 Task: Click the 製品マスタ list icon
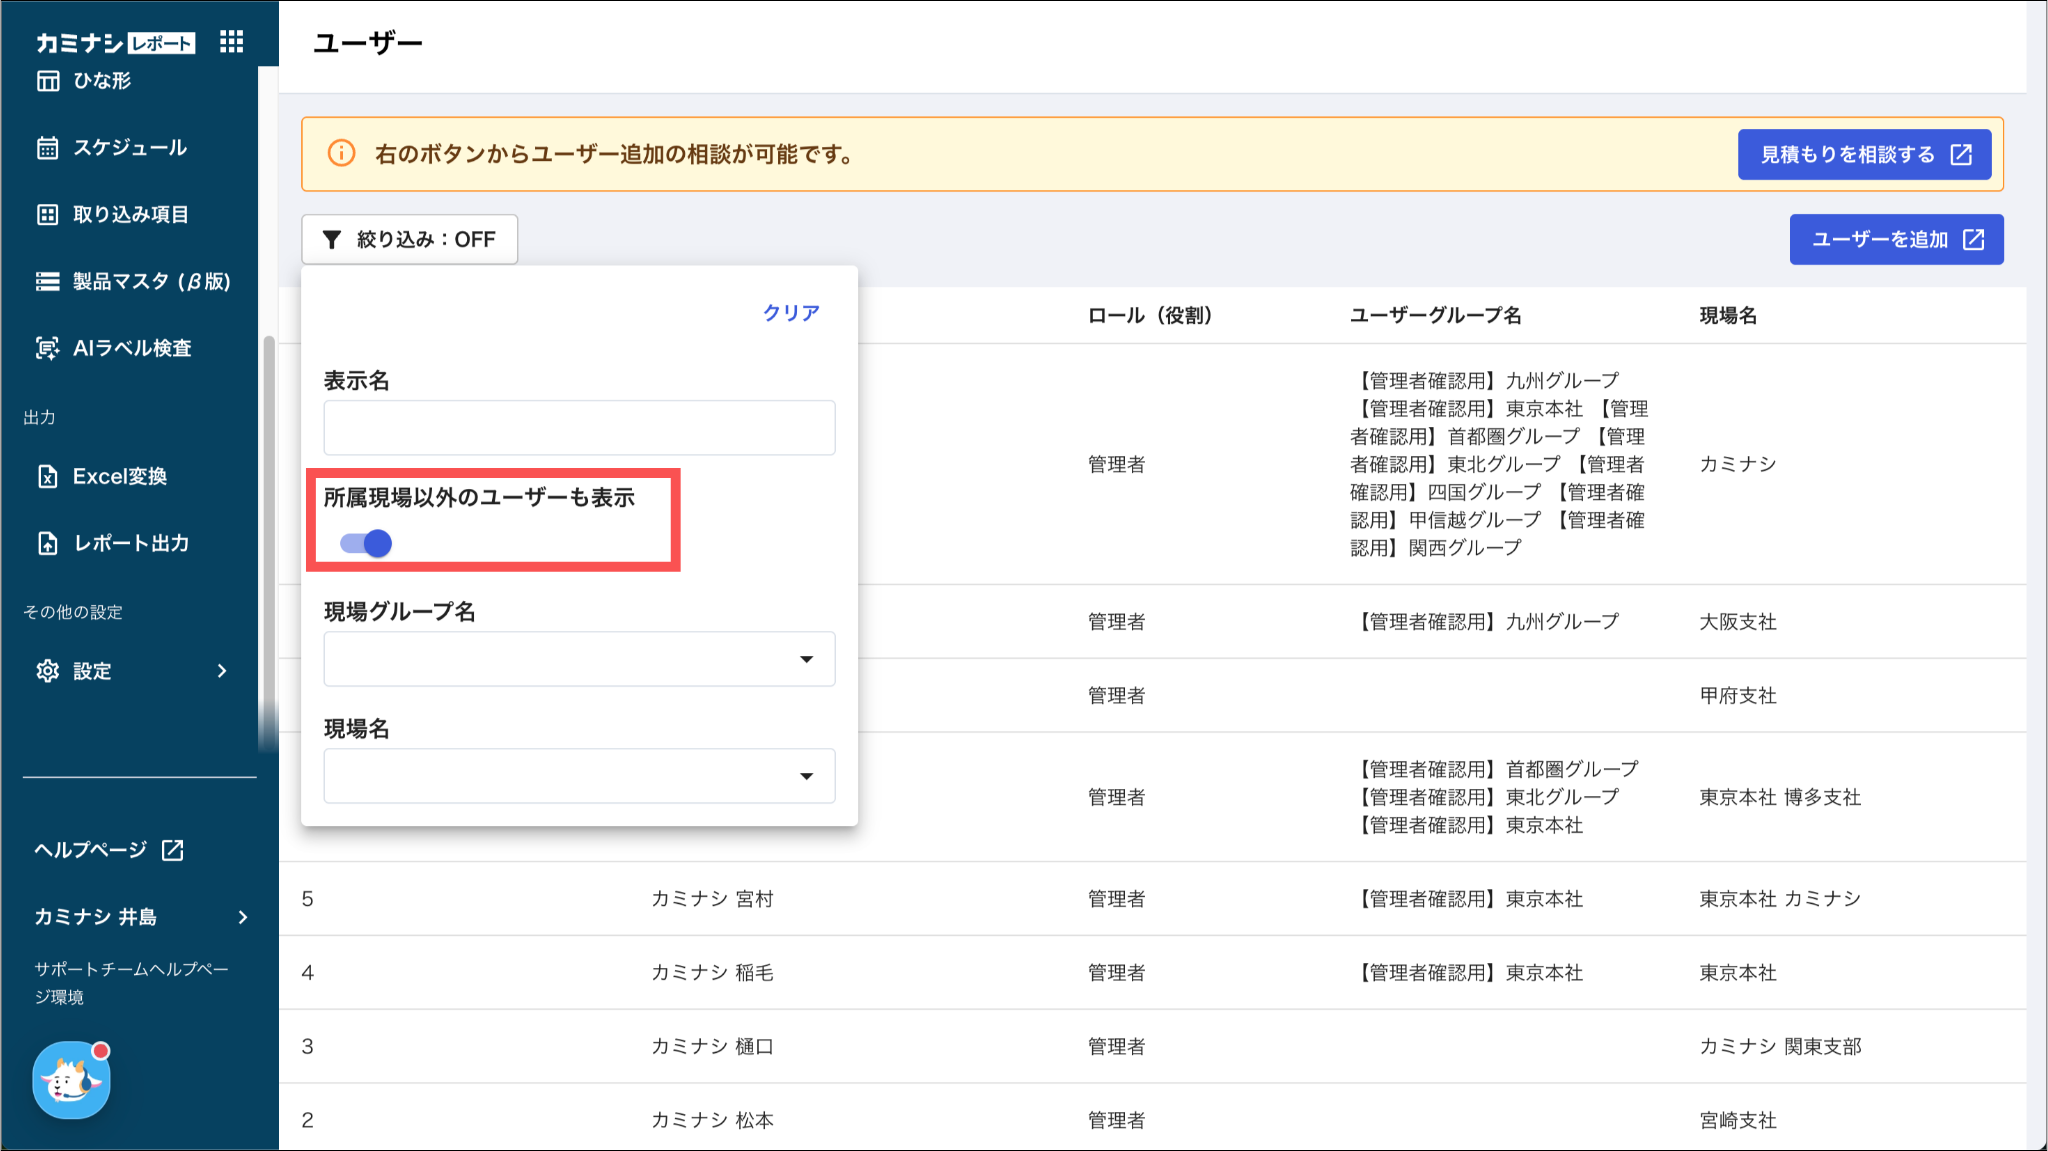click(48, 281)
